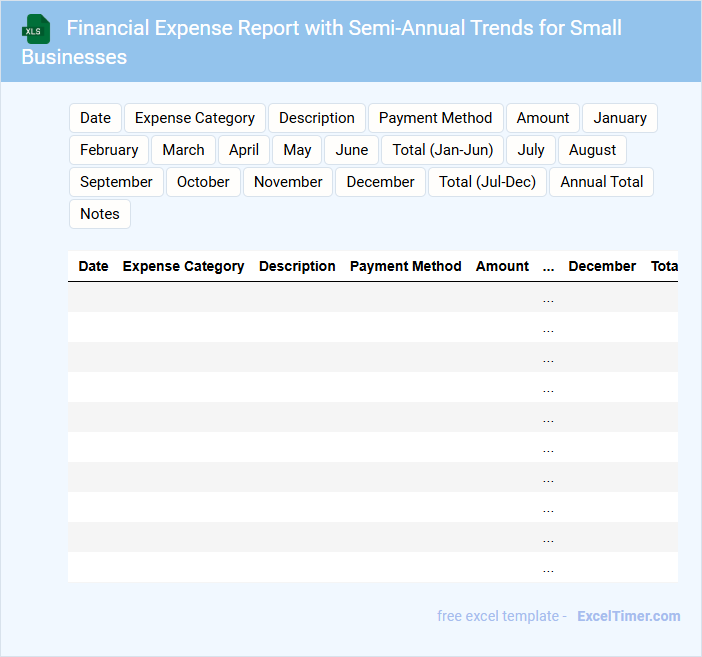
Task: Select the Date tag chip
Action: [x=95, y=118]
